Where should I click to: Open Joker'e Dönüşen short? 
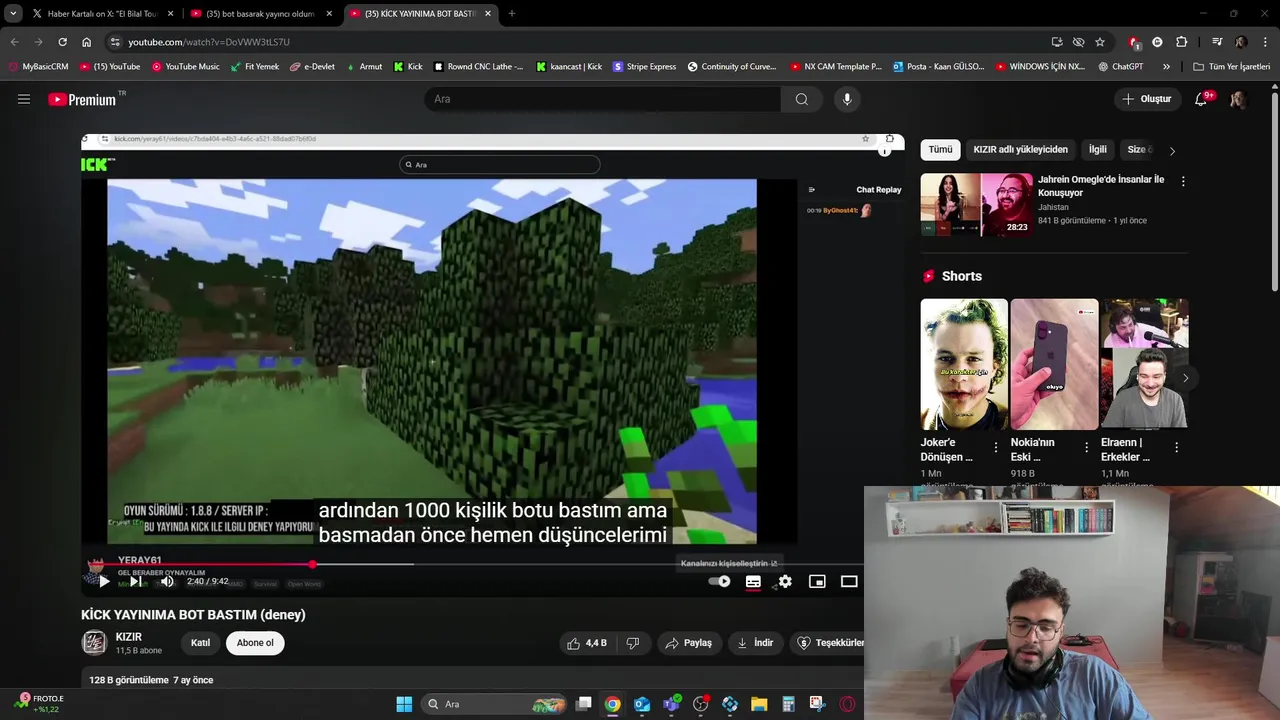964,364
